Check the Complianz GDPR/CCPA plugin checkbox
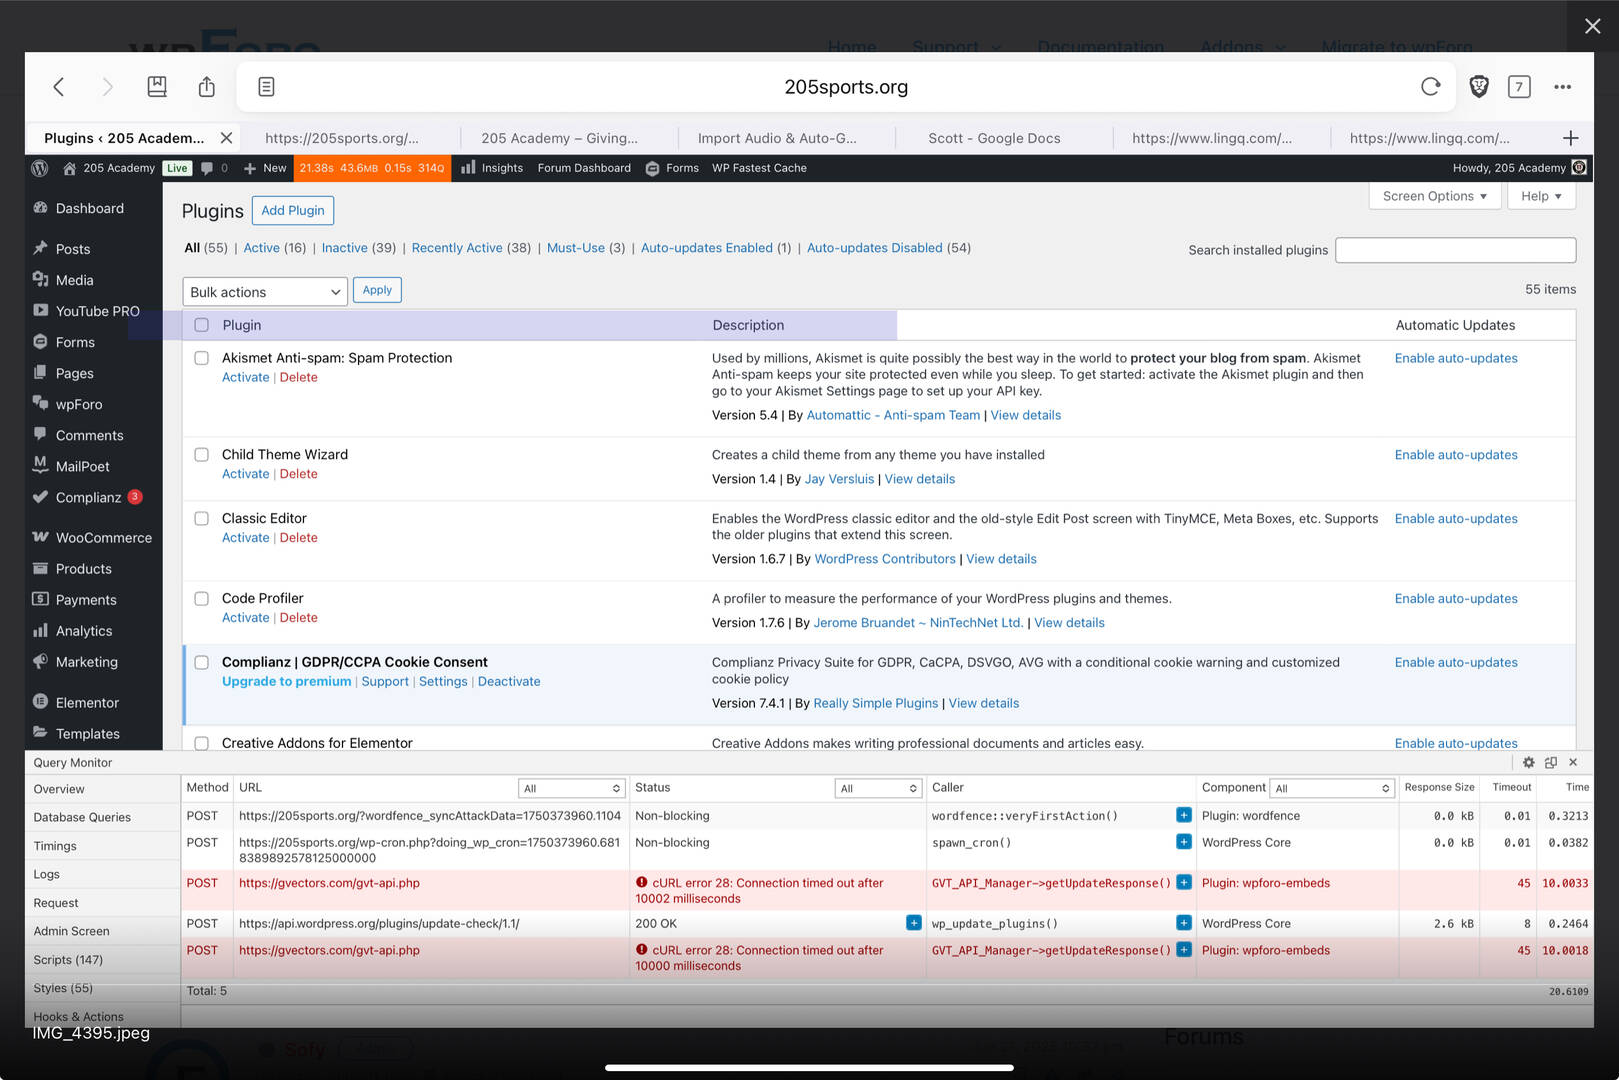This screenshot has width=1619, height=1080. coord(202,663)
